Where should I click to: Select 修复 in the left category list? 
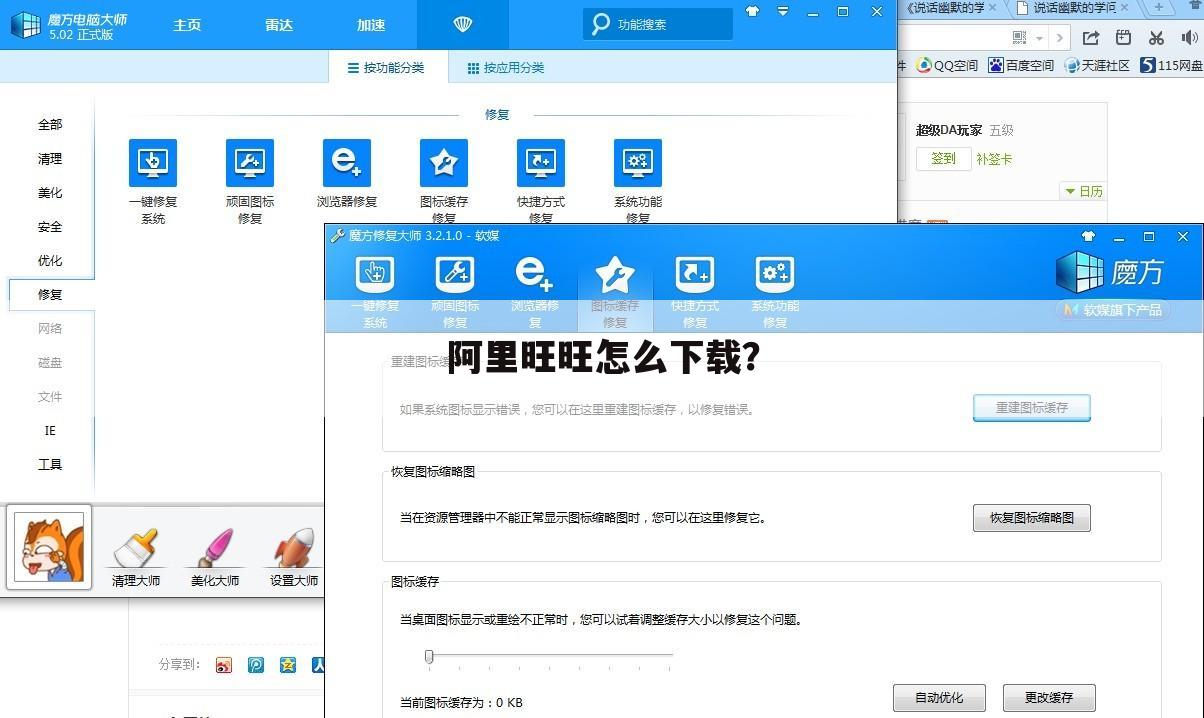click(50, 295)
